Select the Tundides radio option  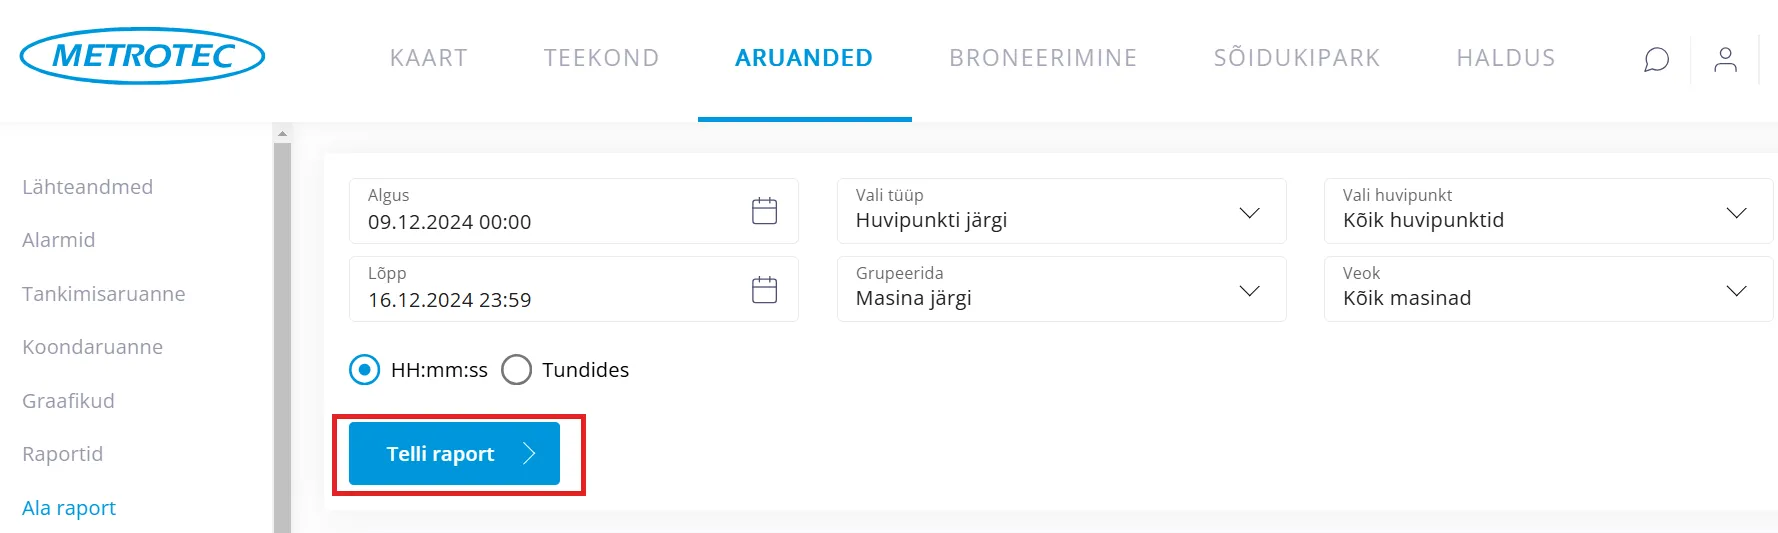(x=517, y=370)
